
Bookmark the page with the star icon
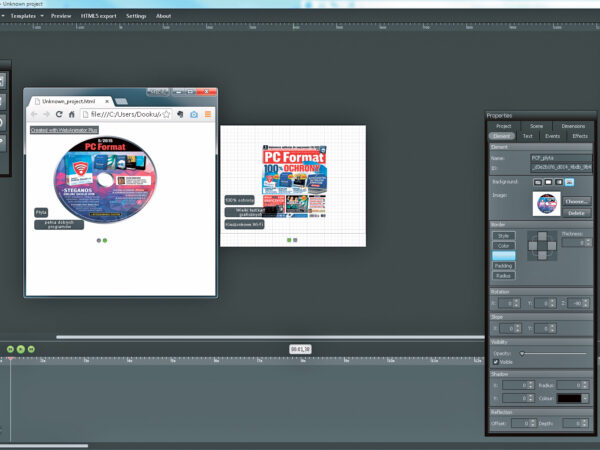coord(166,114)
